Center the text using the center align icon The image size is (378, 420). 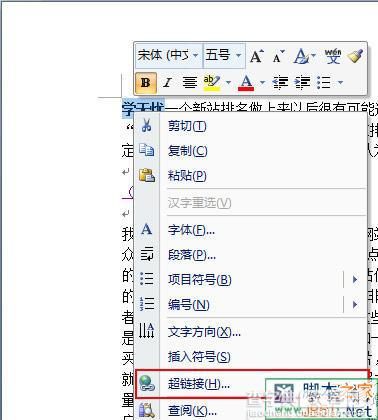tap(190, 82)
